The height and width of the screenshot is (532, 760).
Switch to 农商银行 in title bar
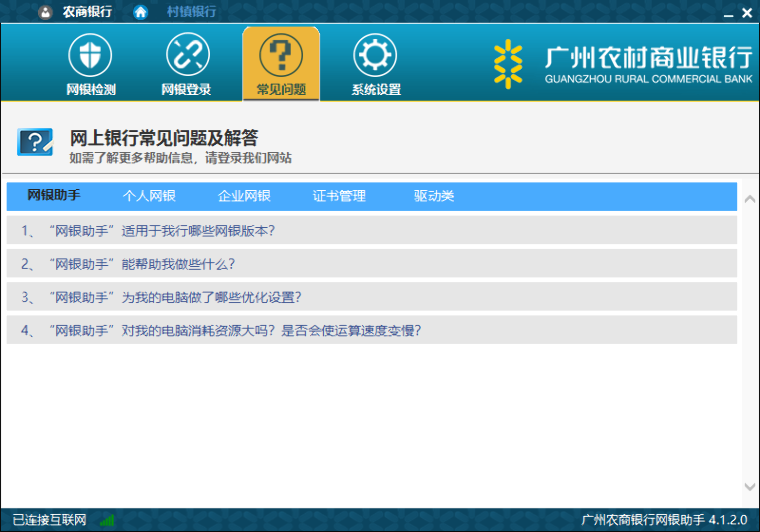[x=87, y=12]
